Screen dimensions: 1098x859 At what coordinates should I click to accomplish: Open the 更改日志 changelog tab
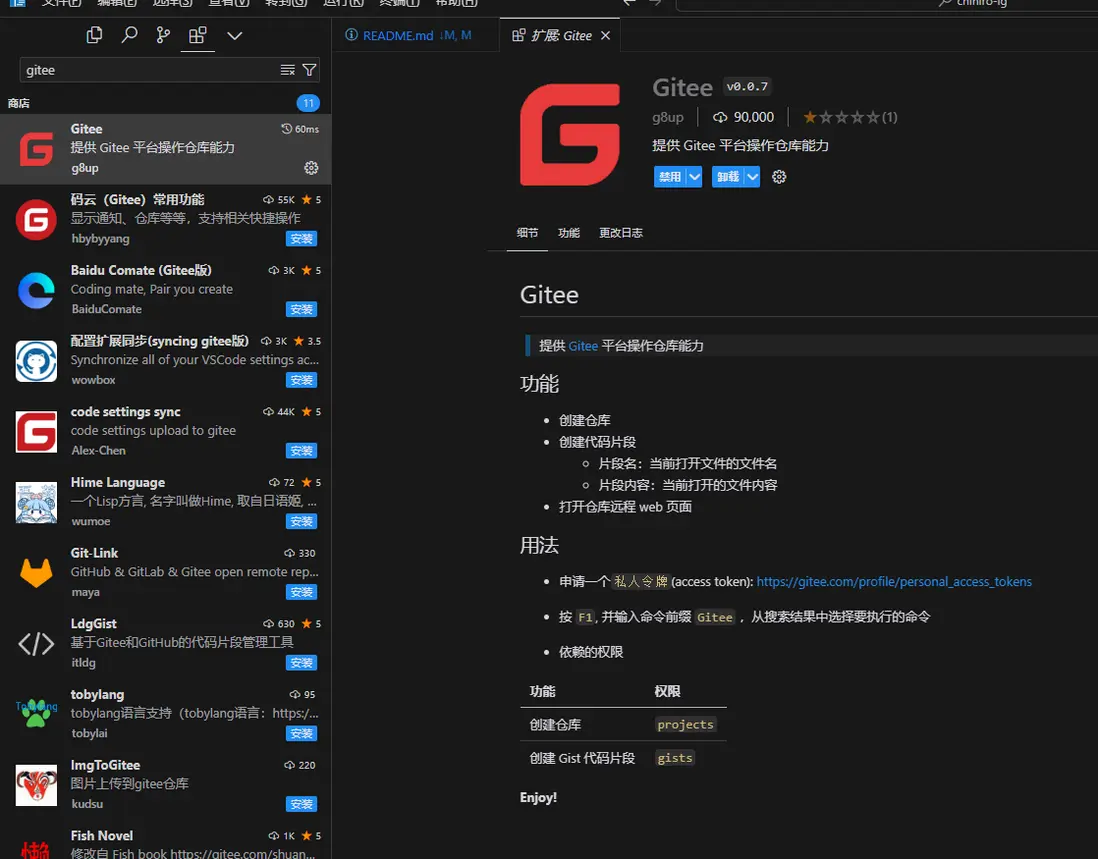coord(620,233)
